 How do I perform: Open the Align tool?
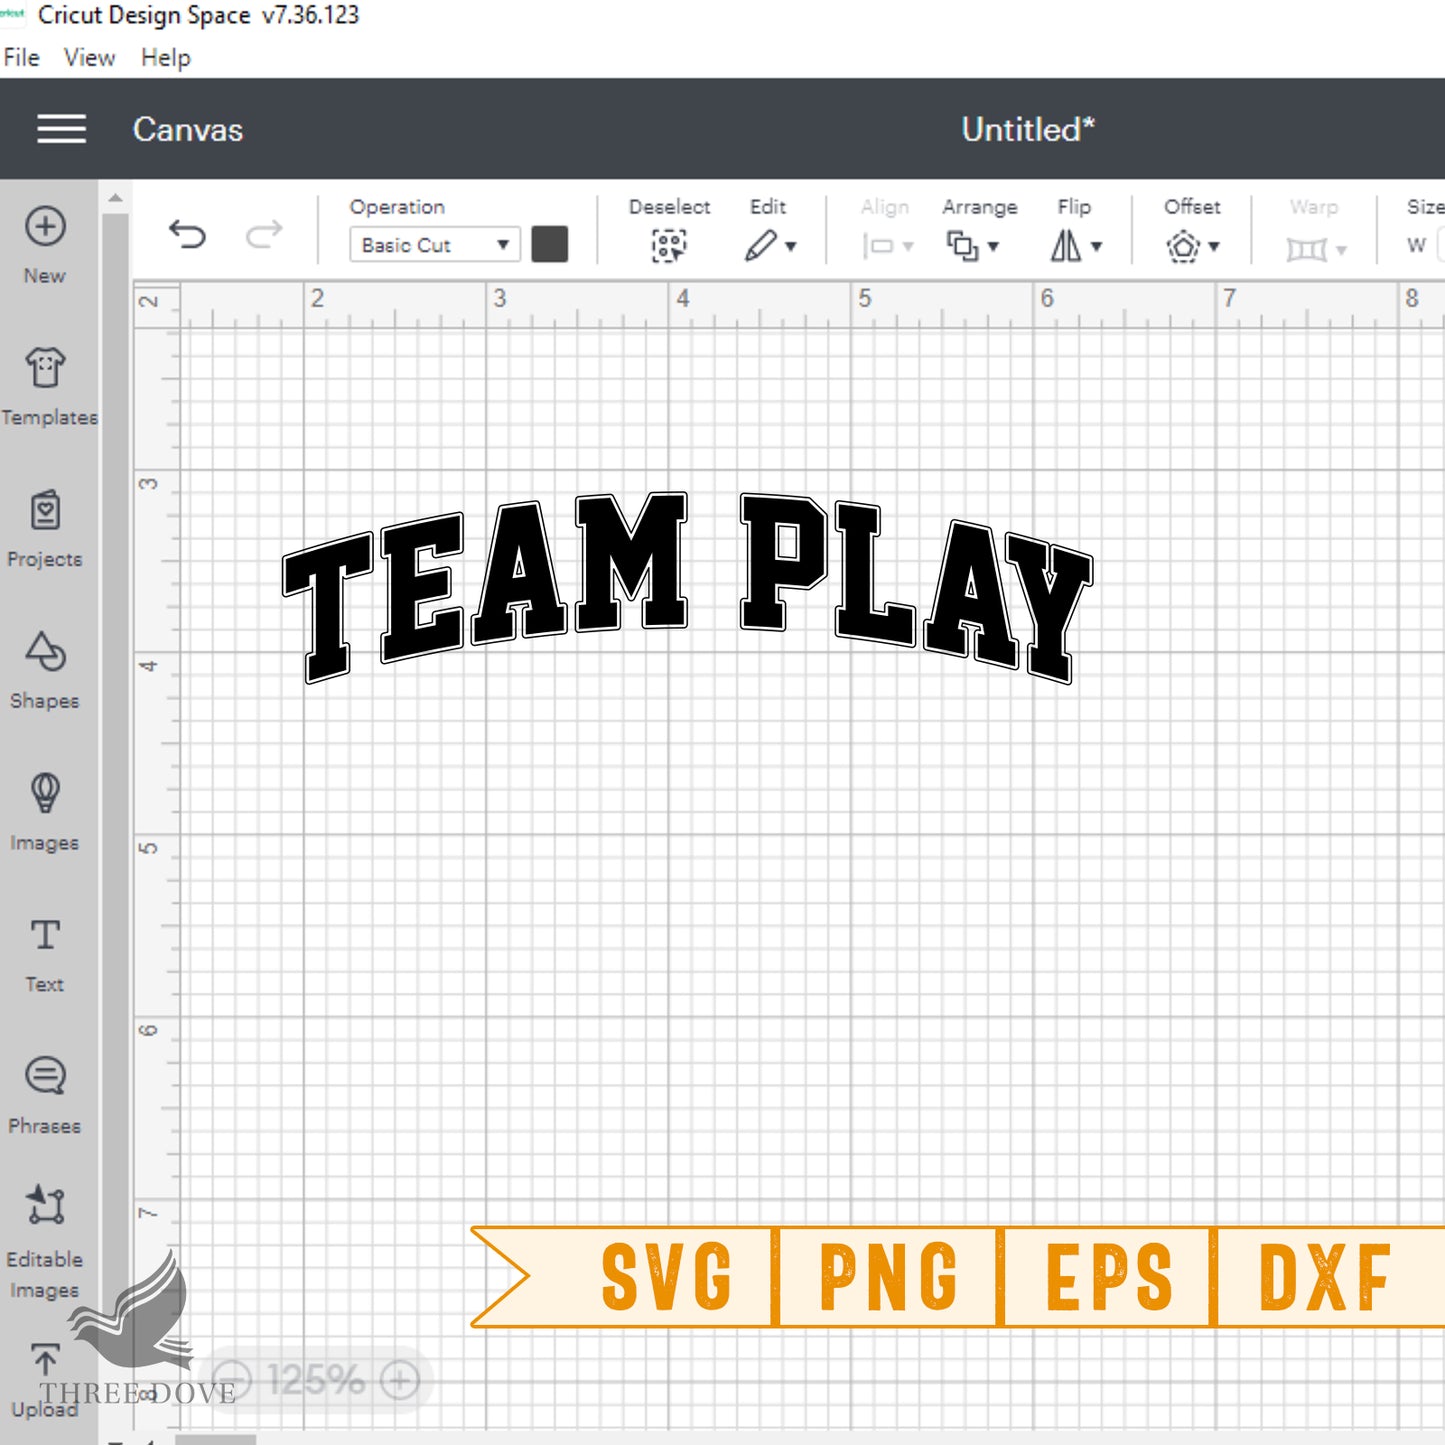pos(878,246)
